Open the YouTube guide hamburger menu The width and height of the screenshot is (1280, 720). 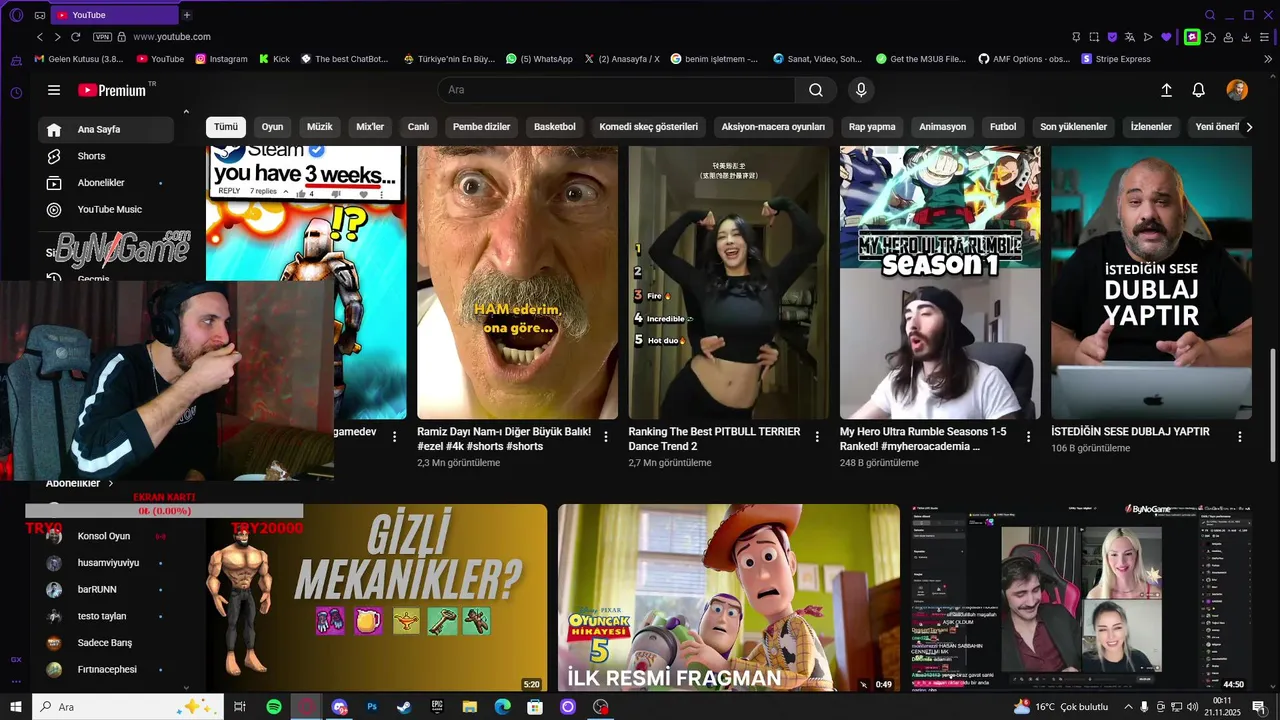[54, 90]
